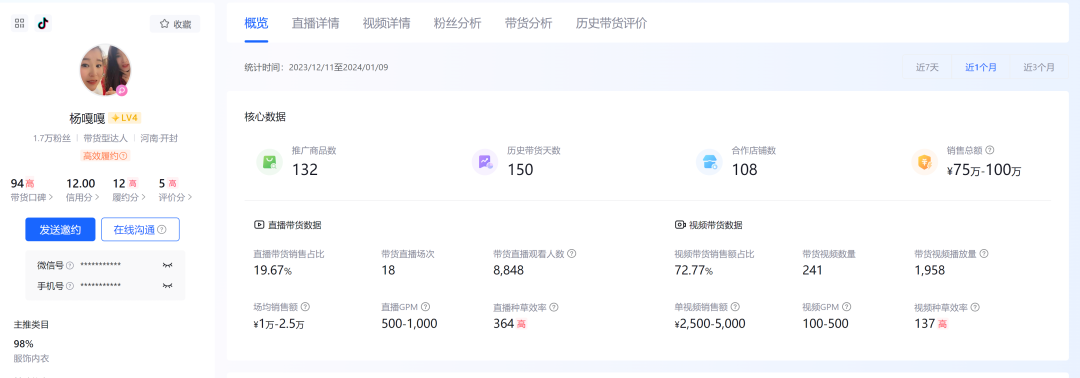Screen dimensions: 1080x378
Task: Open 带货口碑 details chevron
Action: (51, 198)
